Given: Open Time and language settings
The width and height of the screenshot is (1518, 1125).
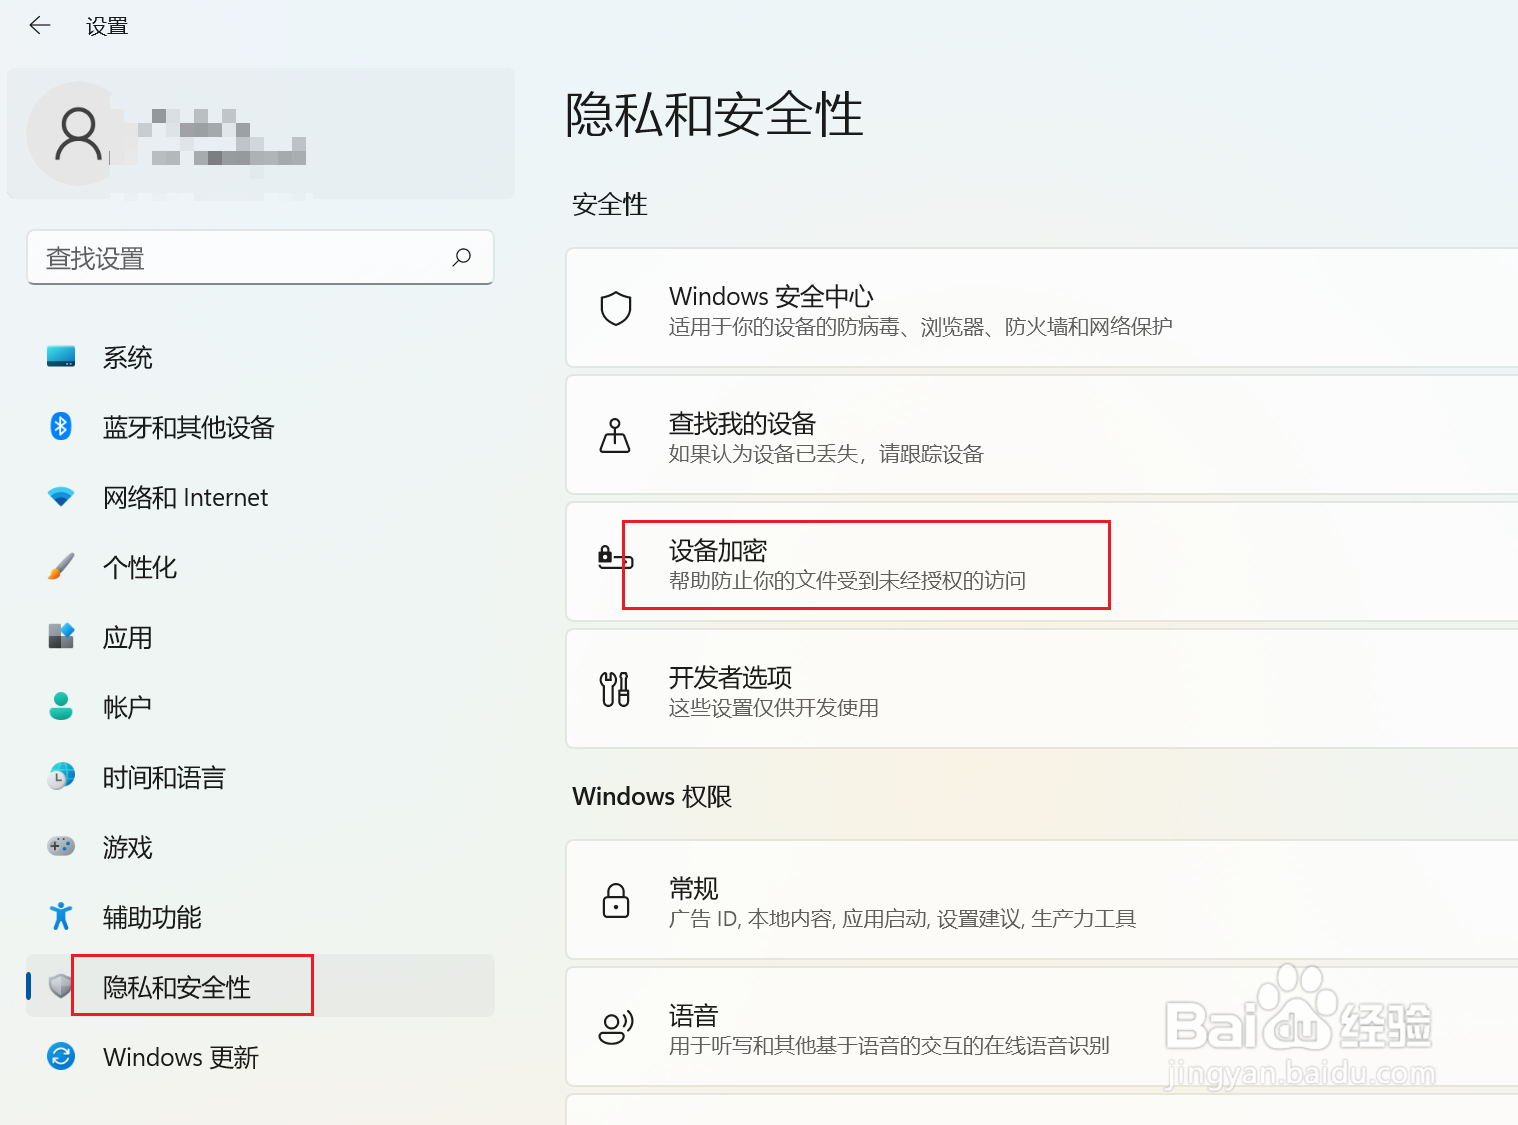Looking at the screenshot, I should (x=164, y=778).
